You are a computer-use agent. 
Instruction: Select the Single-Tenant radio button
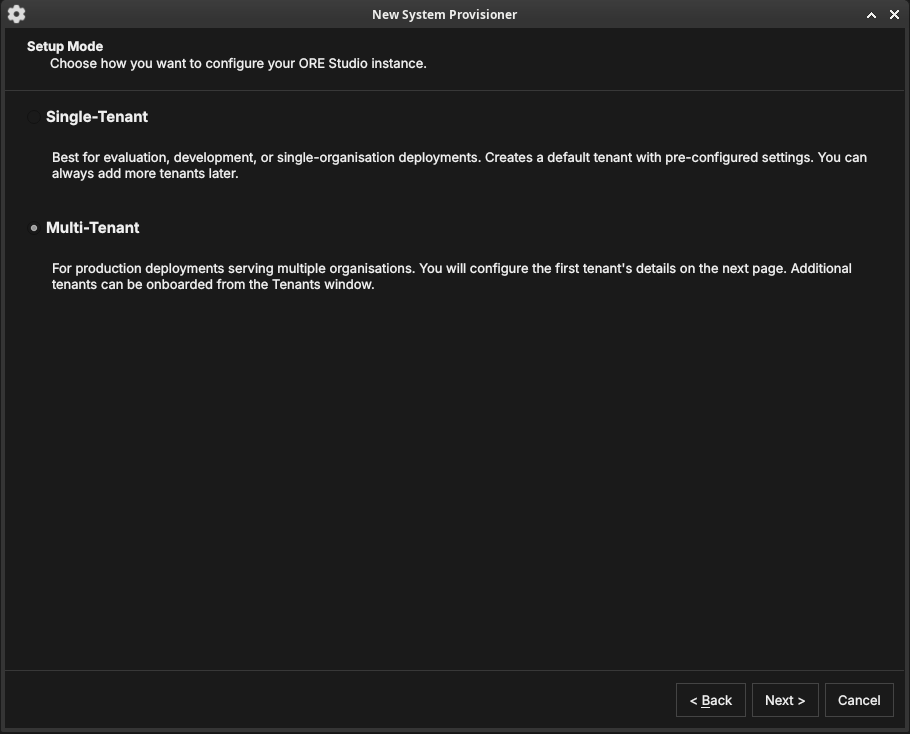(34, 117)
